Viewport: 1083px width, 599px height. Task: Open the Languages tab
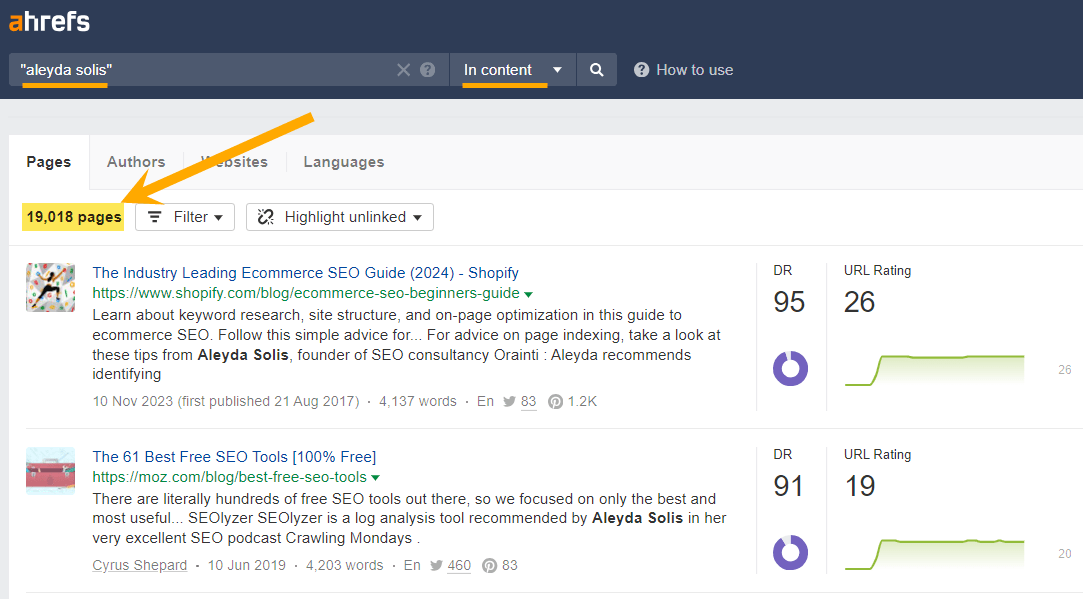343,161
